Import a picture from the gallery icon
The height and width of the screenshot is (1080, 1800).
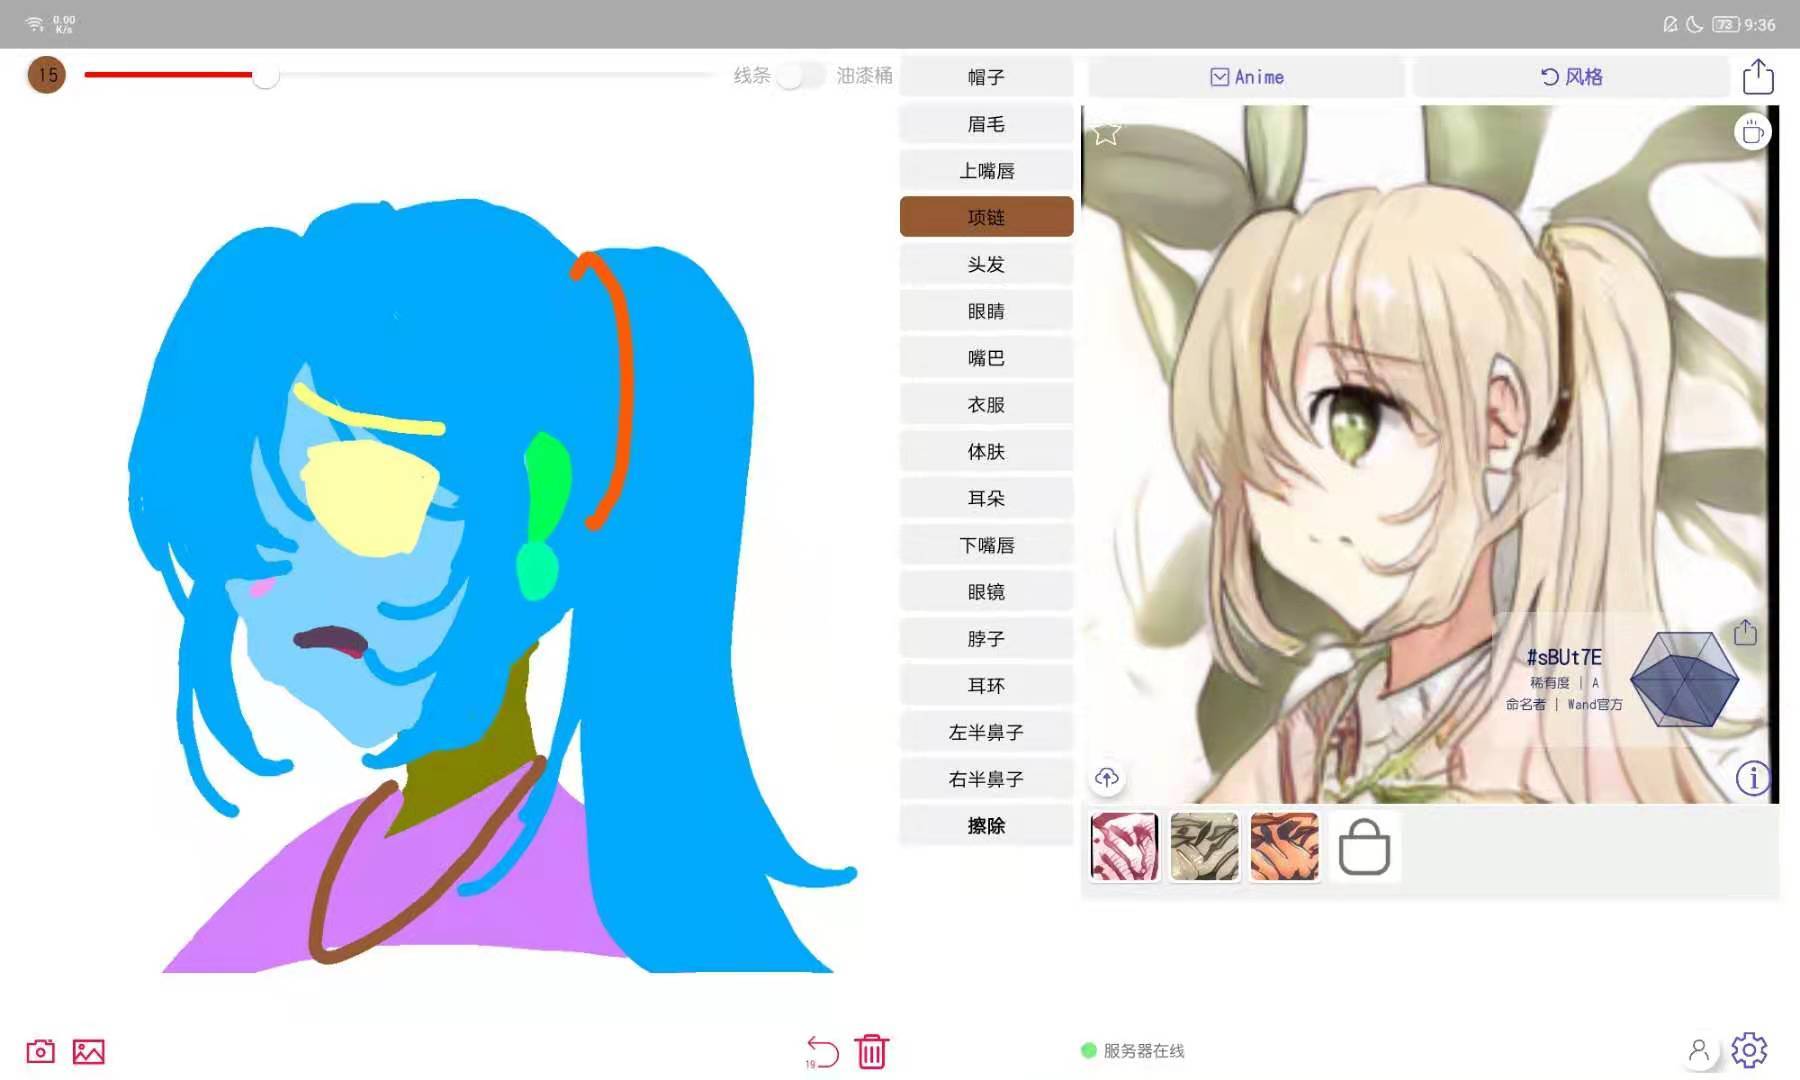88,1051
